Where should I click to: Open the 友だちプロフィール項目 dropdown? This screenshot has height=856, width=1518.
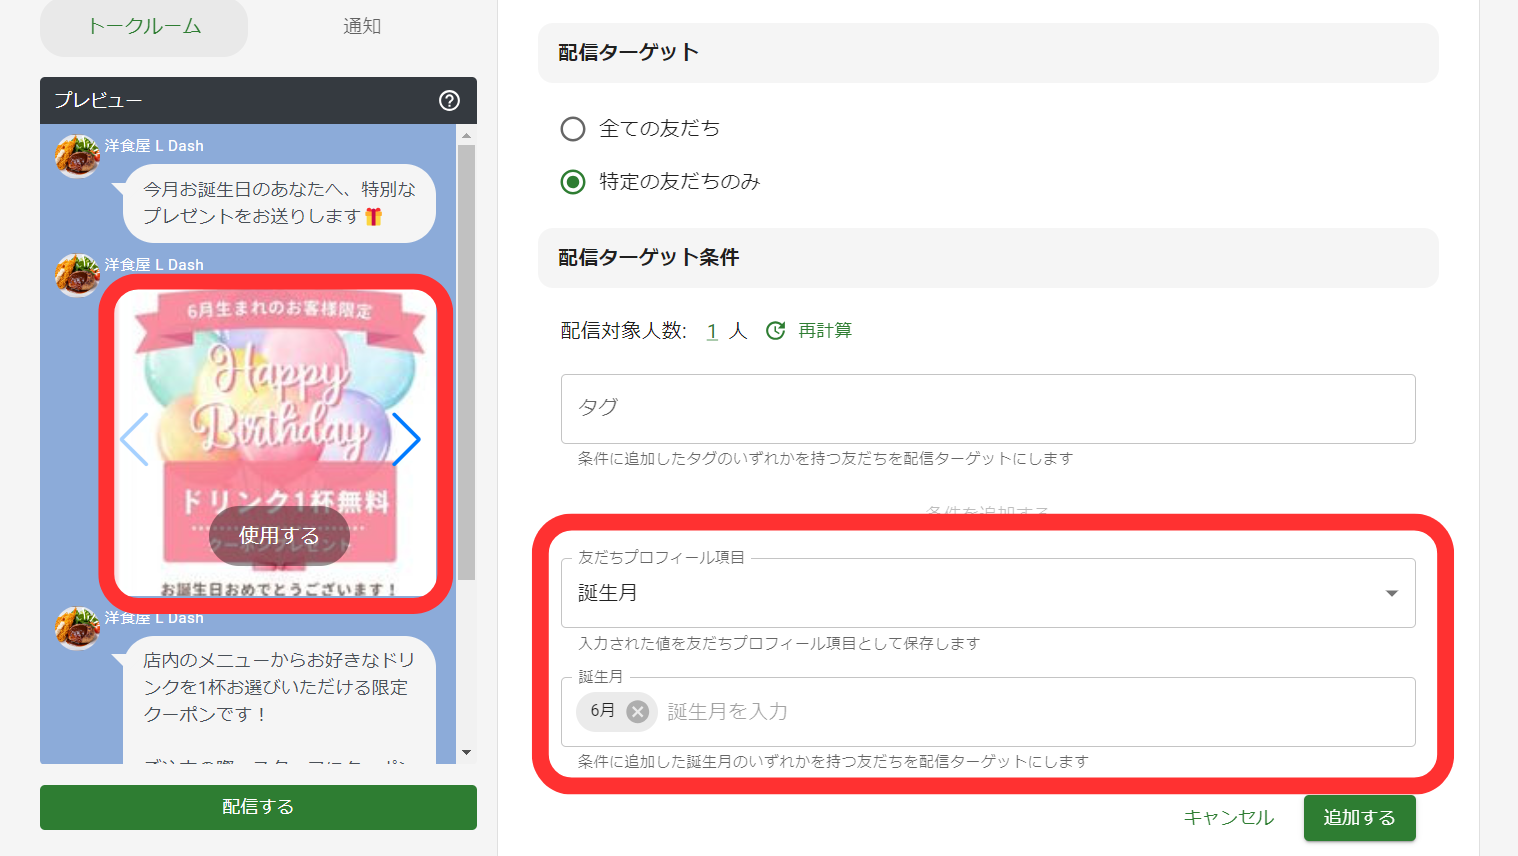click(1390, 592)
